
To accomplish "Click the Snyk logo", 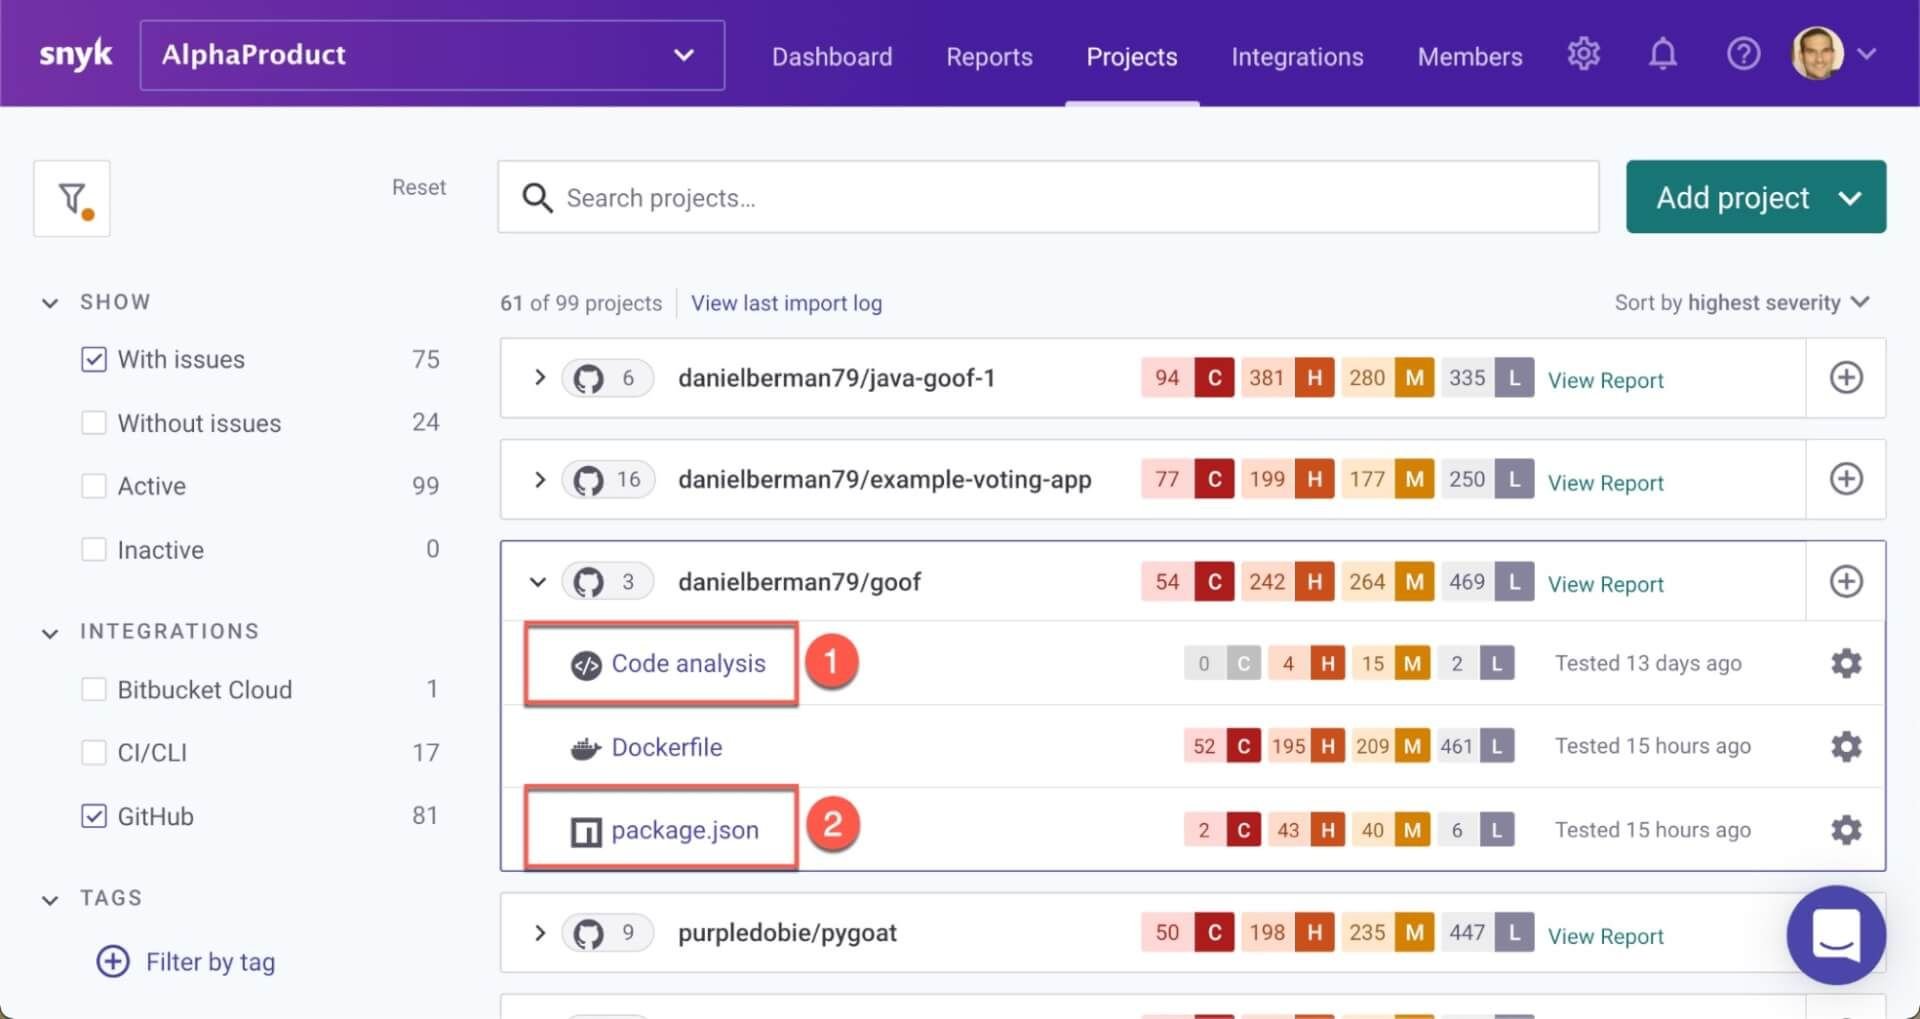I will tap(76, 54).
